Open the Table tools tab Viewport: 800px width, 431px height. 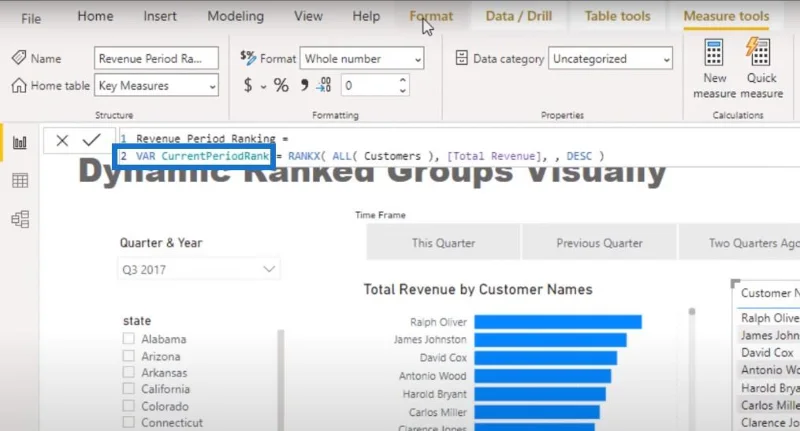click(617, 16)
